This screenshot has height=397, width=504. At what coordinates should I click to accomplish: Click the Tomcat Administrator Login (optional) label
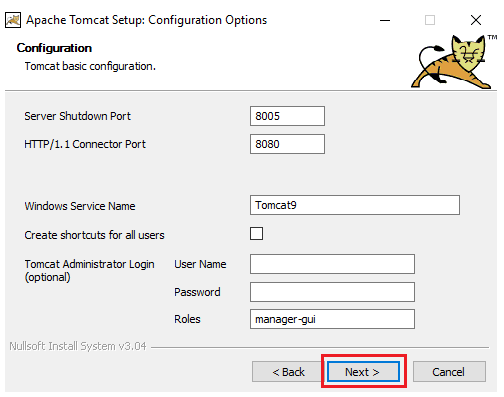[89, 270]
